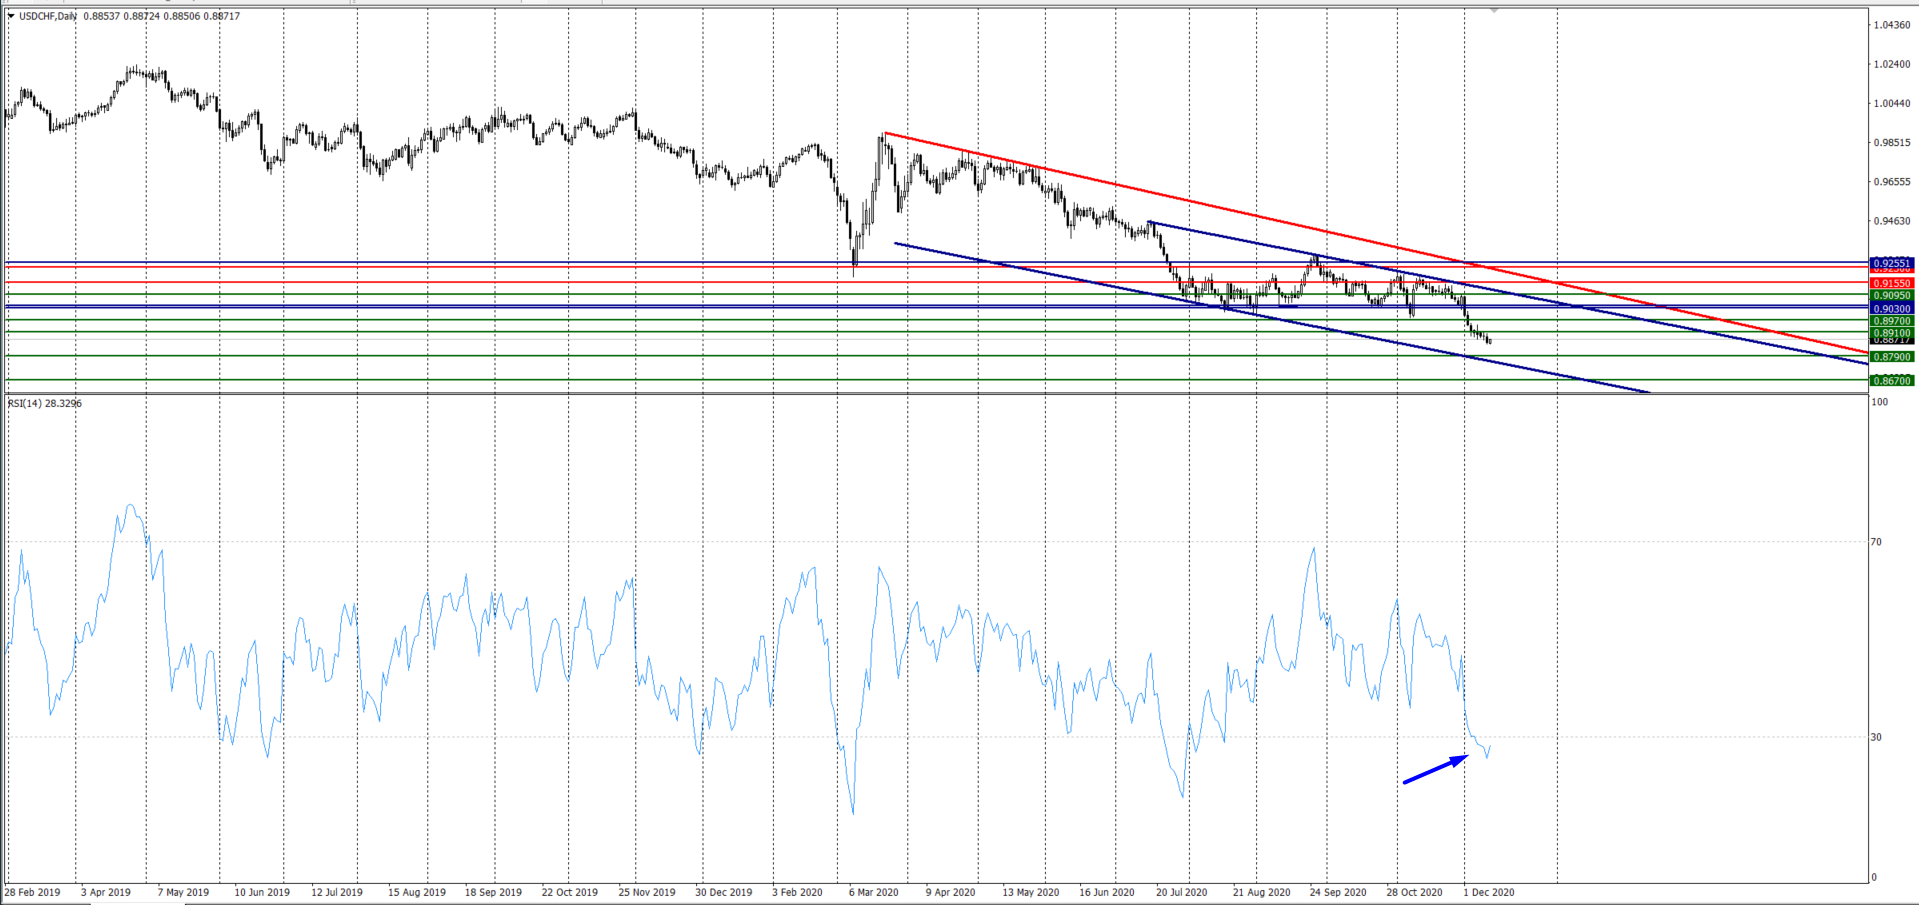
Task: Click the 0.92551 blue price label
Action: (1891, 263)
